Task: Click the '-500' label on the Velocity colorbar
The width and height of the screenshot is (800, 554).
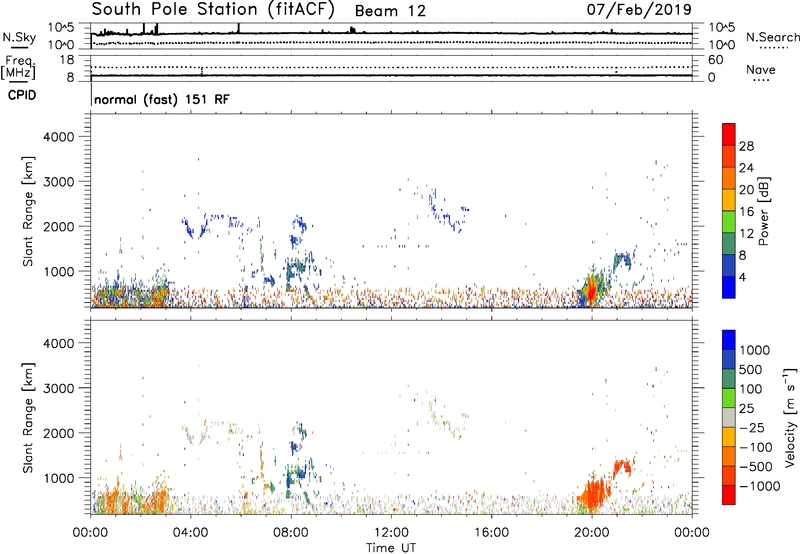Action: click(756, 467)
